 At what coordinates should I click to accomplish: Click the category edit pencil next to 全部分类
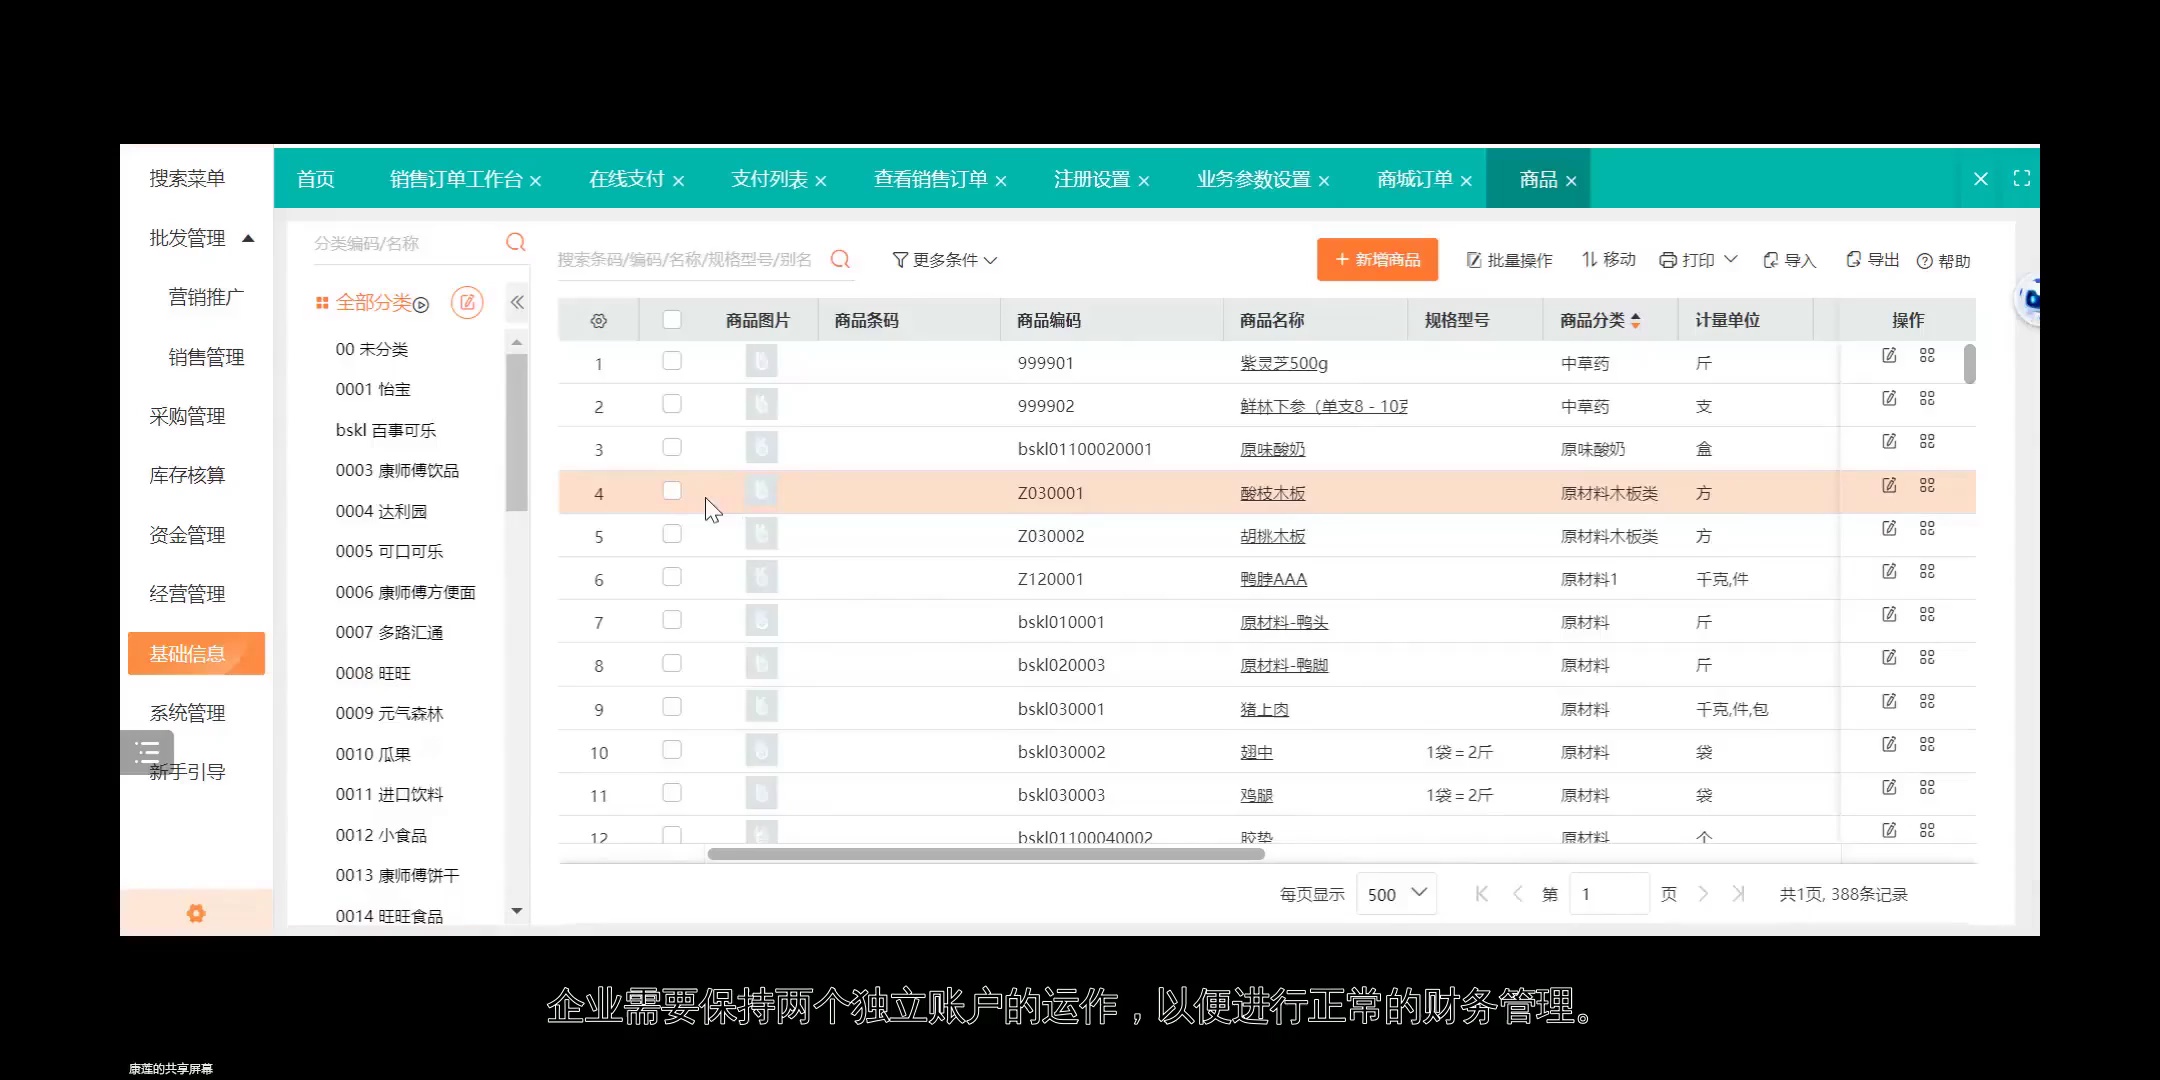click(x=467, y=301)
